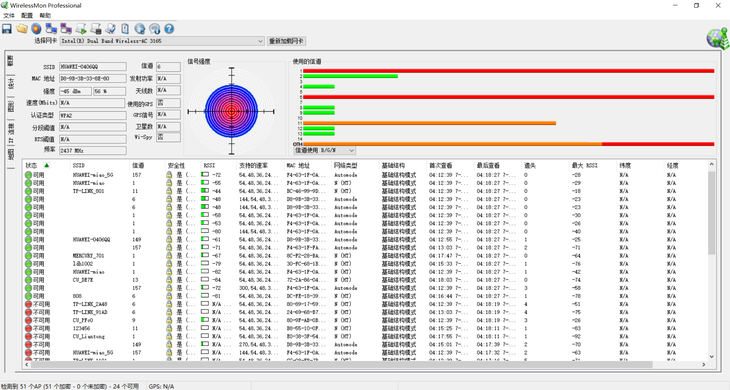Open the 文件 menu
Viewport: 730px width, 390px height.
click(9, 16)
